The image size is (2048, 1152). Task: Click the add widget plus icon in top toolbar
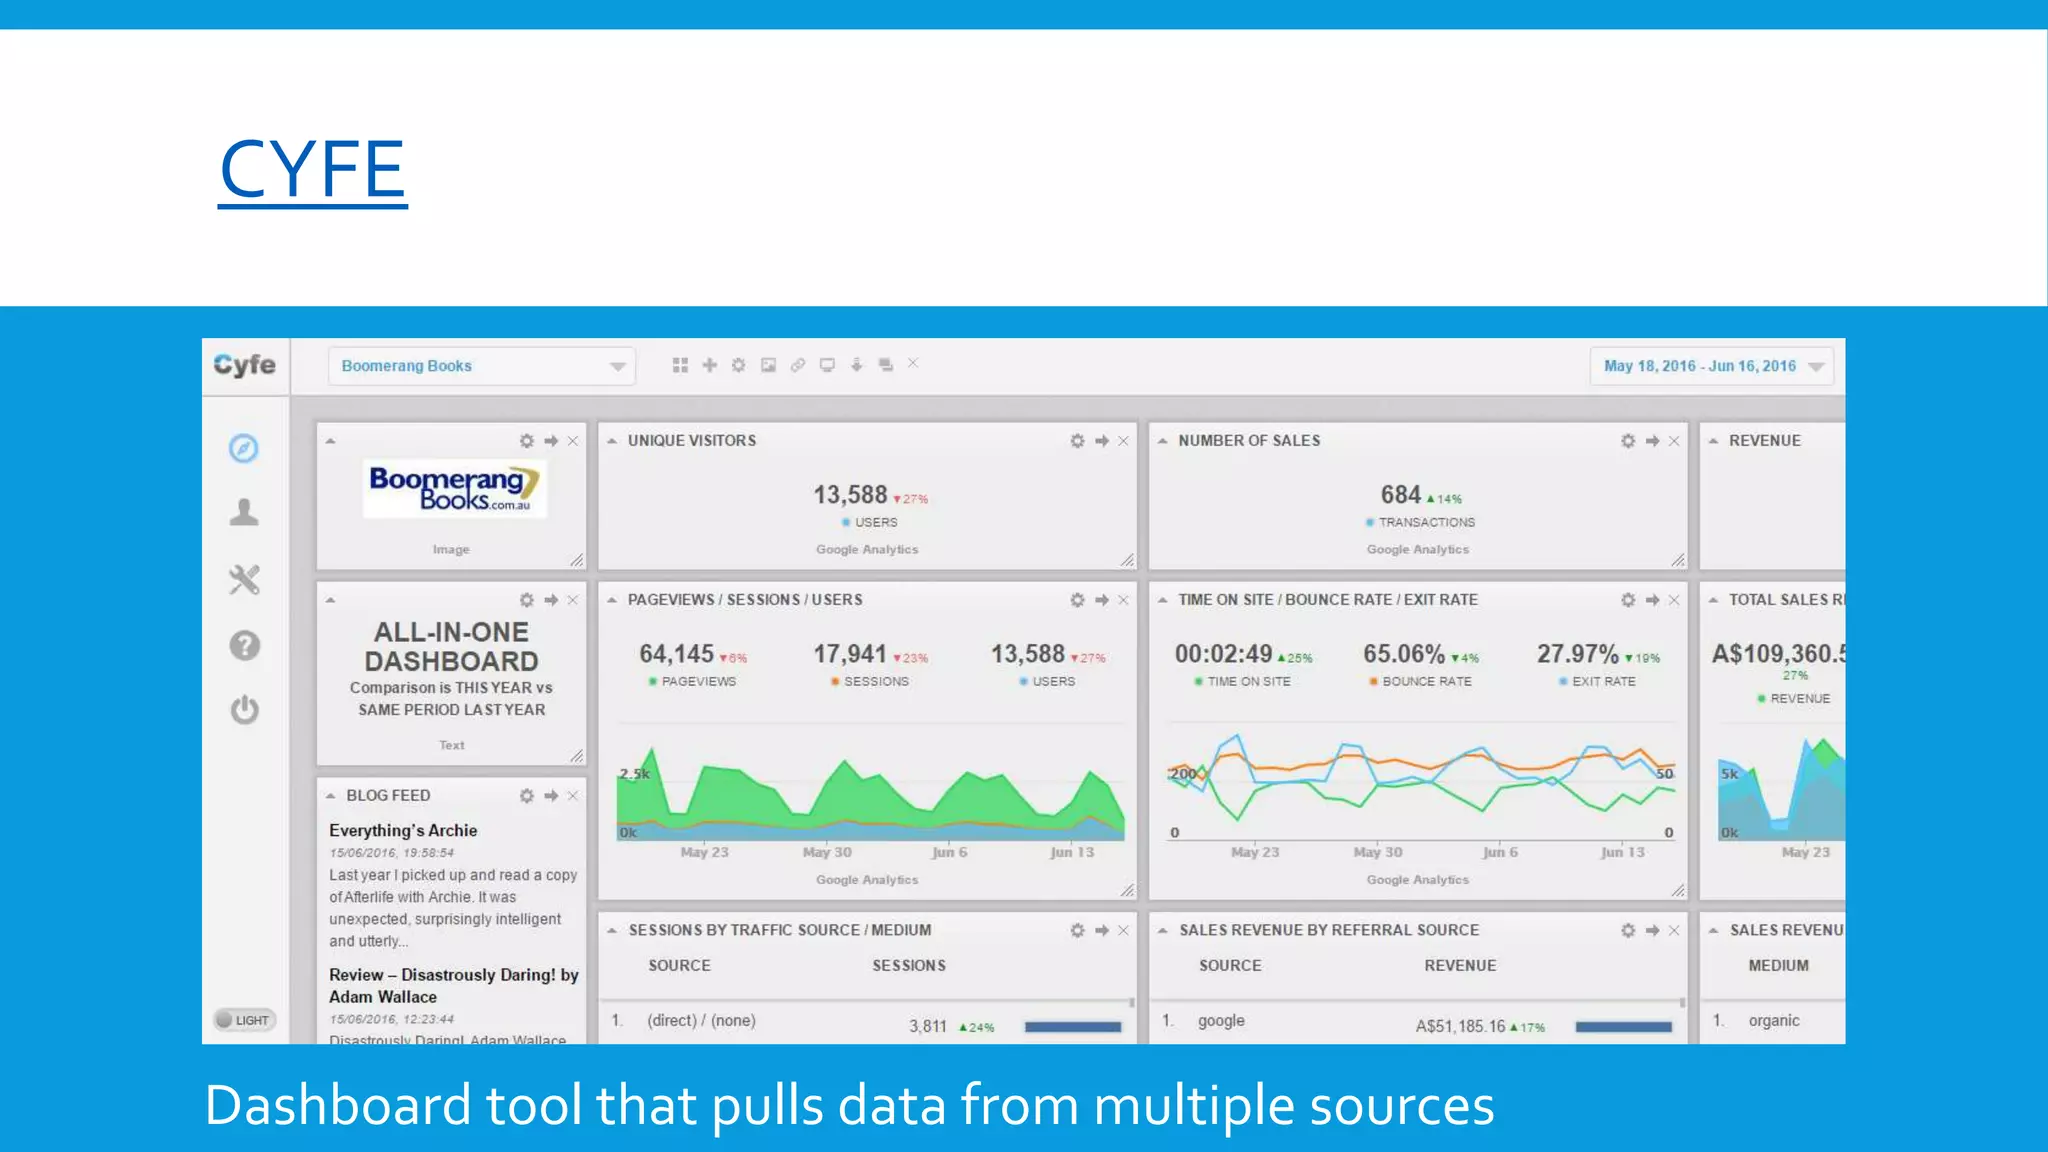[x=709, y=365]
